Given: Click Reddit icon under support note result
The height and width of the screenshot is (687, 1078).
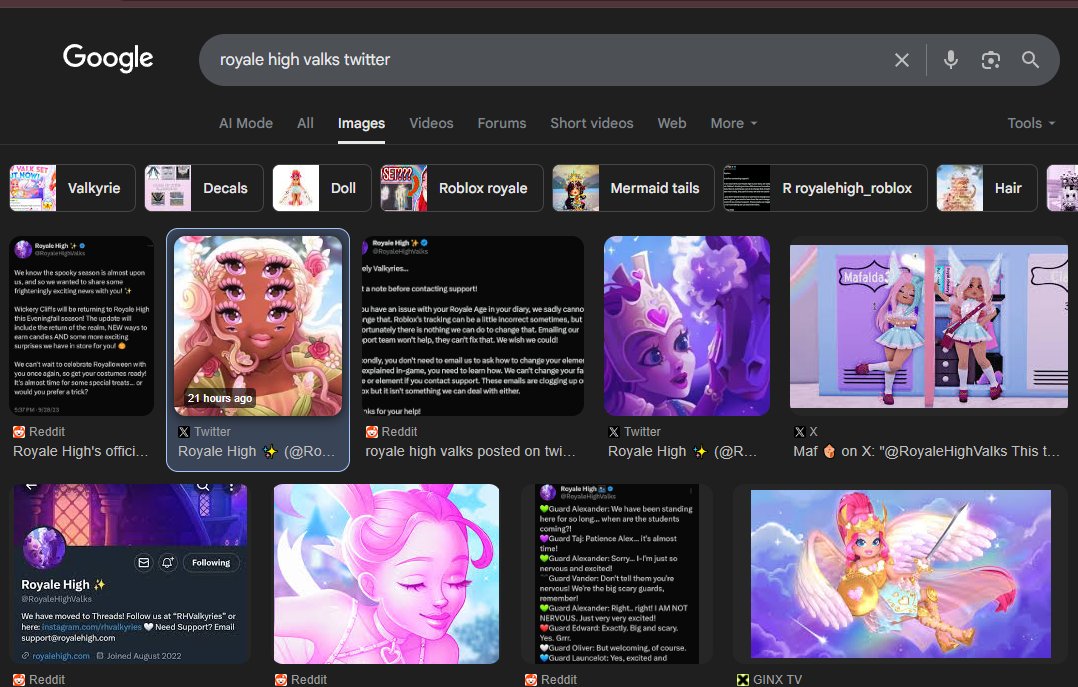Looking at the screenshot, I should [x=371, y=432].
